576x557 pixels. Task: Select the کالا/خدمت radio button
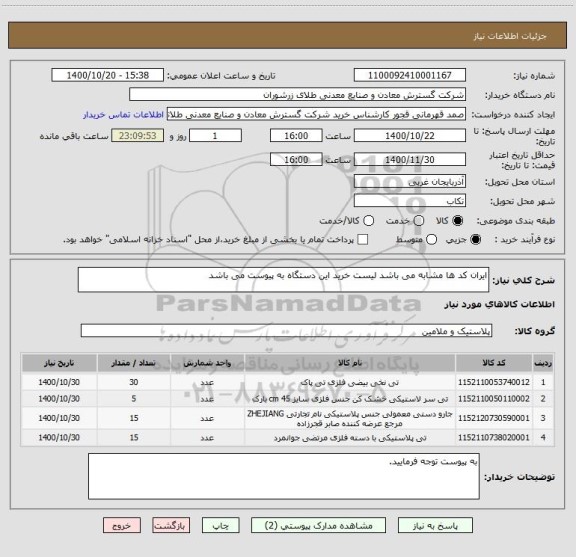pos(368,220)
